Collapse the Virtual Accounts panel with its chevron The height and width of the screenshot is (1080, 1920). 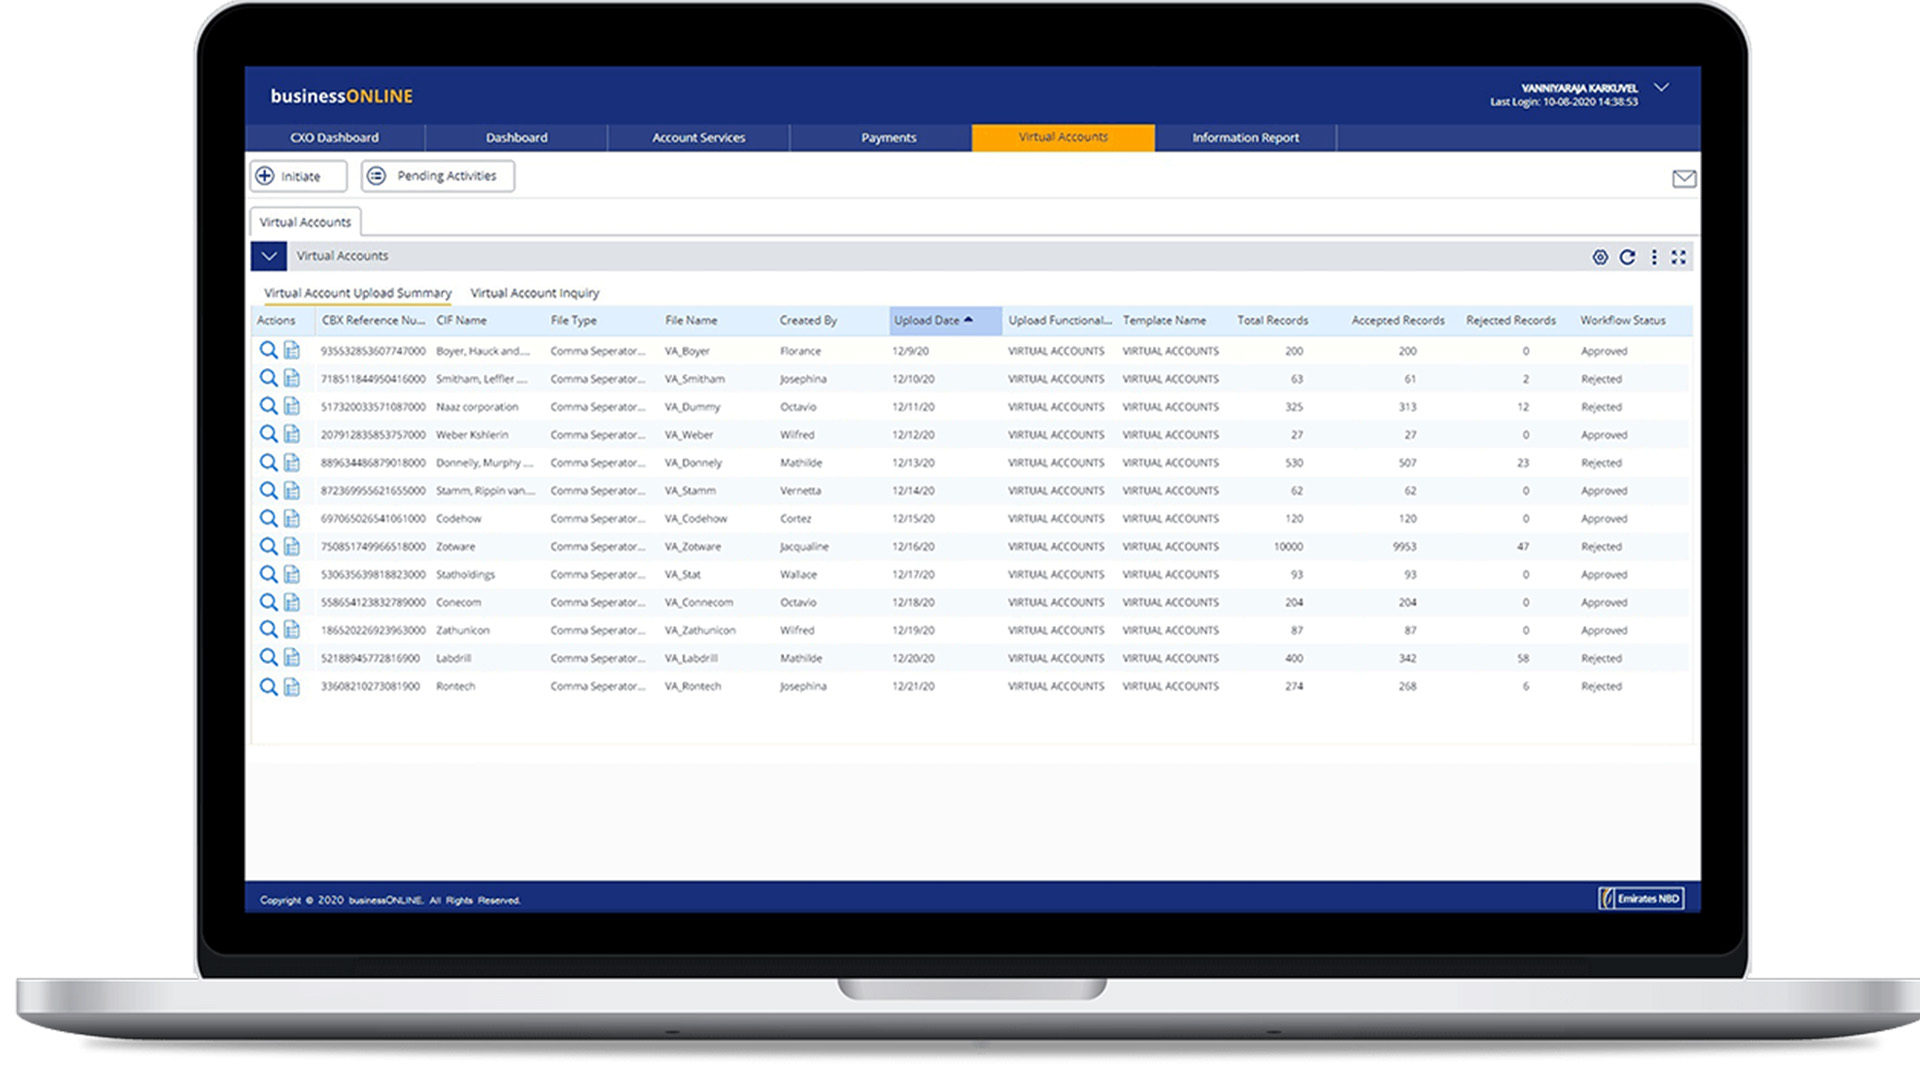click(x=269, y=256)
